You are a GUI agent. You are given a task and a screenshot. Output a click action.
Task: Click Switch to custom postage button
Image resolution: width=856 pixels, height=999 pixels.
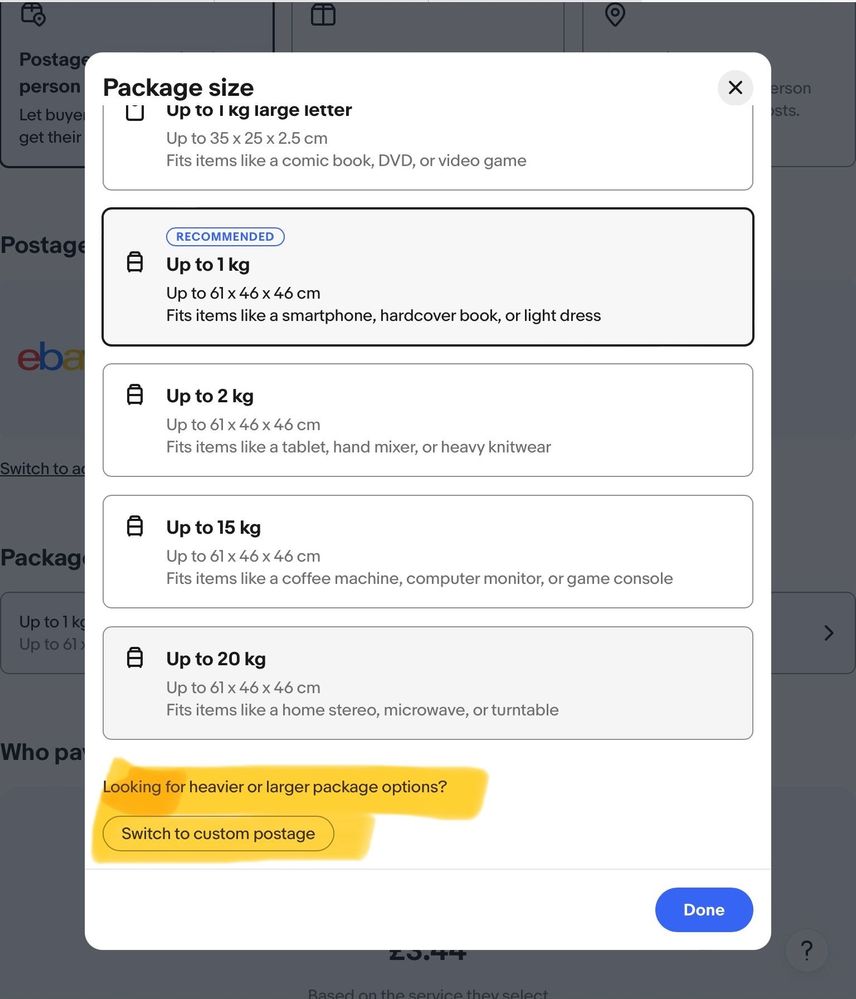coord(218,833)
